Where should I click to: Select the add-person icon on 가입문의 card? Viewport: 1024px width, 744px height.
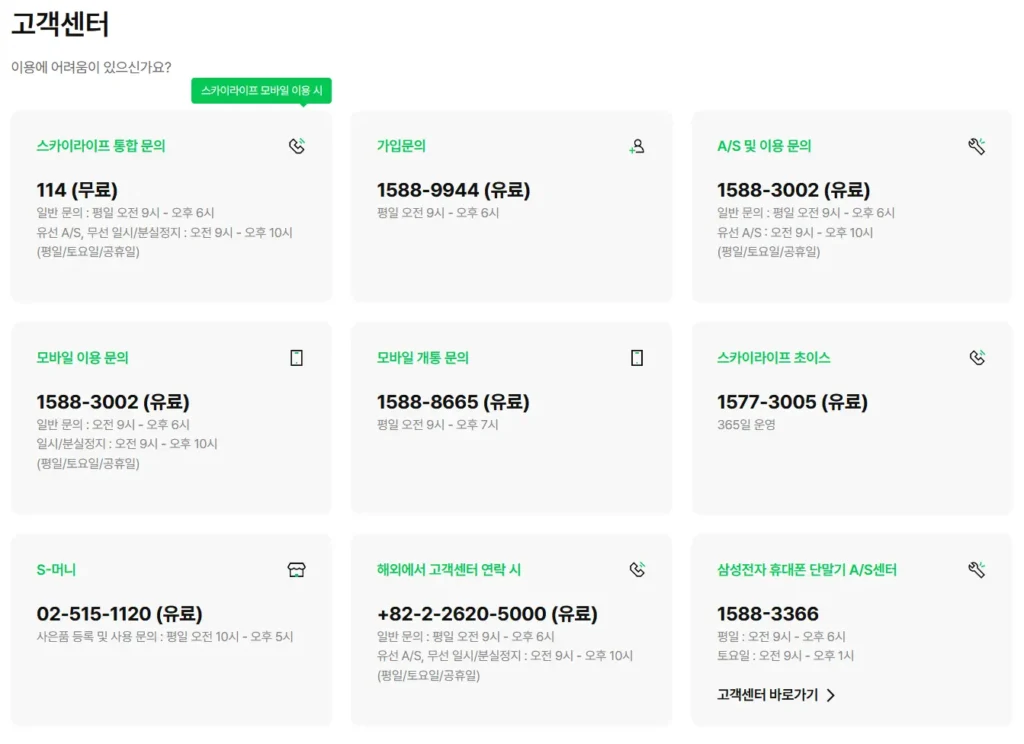(637, 146)
